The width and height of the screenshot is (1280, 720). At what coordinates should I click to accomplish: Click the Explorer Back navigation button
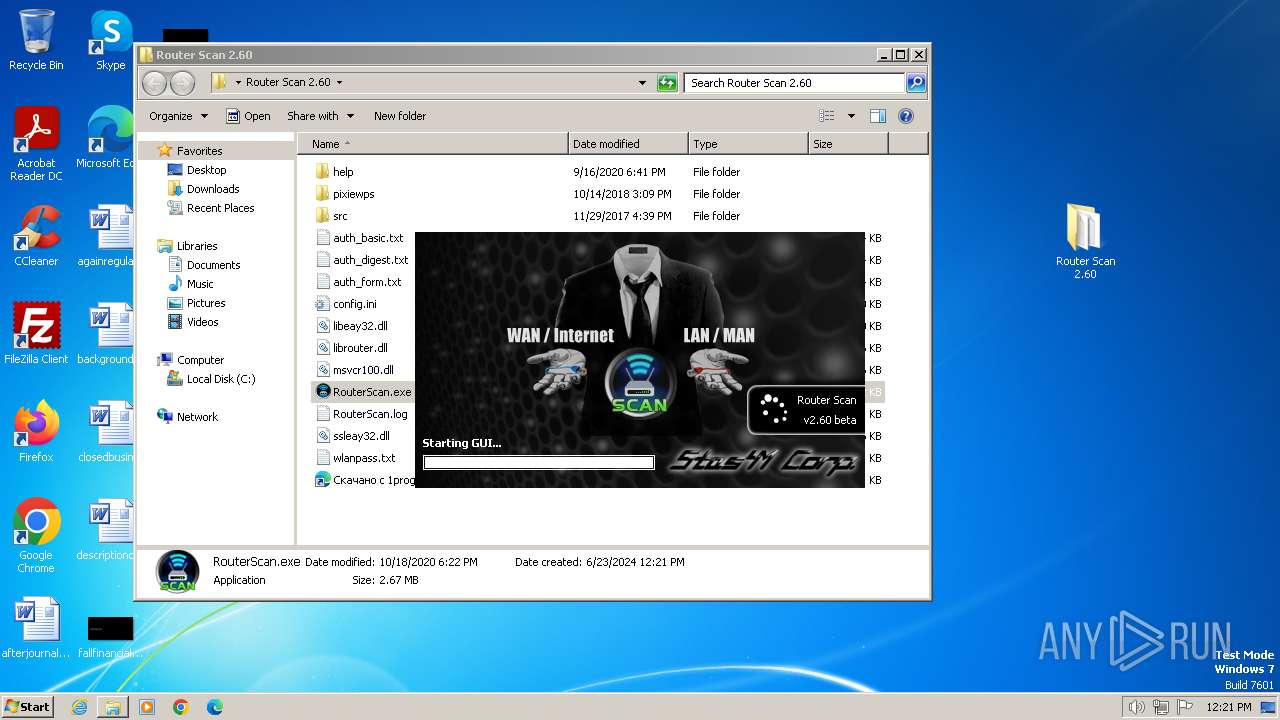click(154, 83)
